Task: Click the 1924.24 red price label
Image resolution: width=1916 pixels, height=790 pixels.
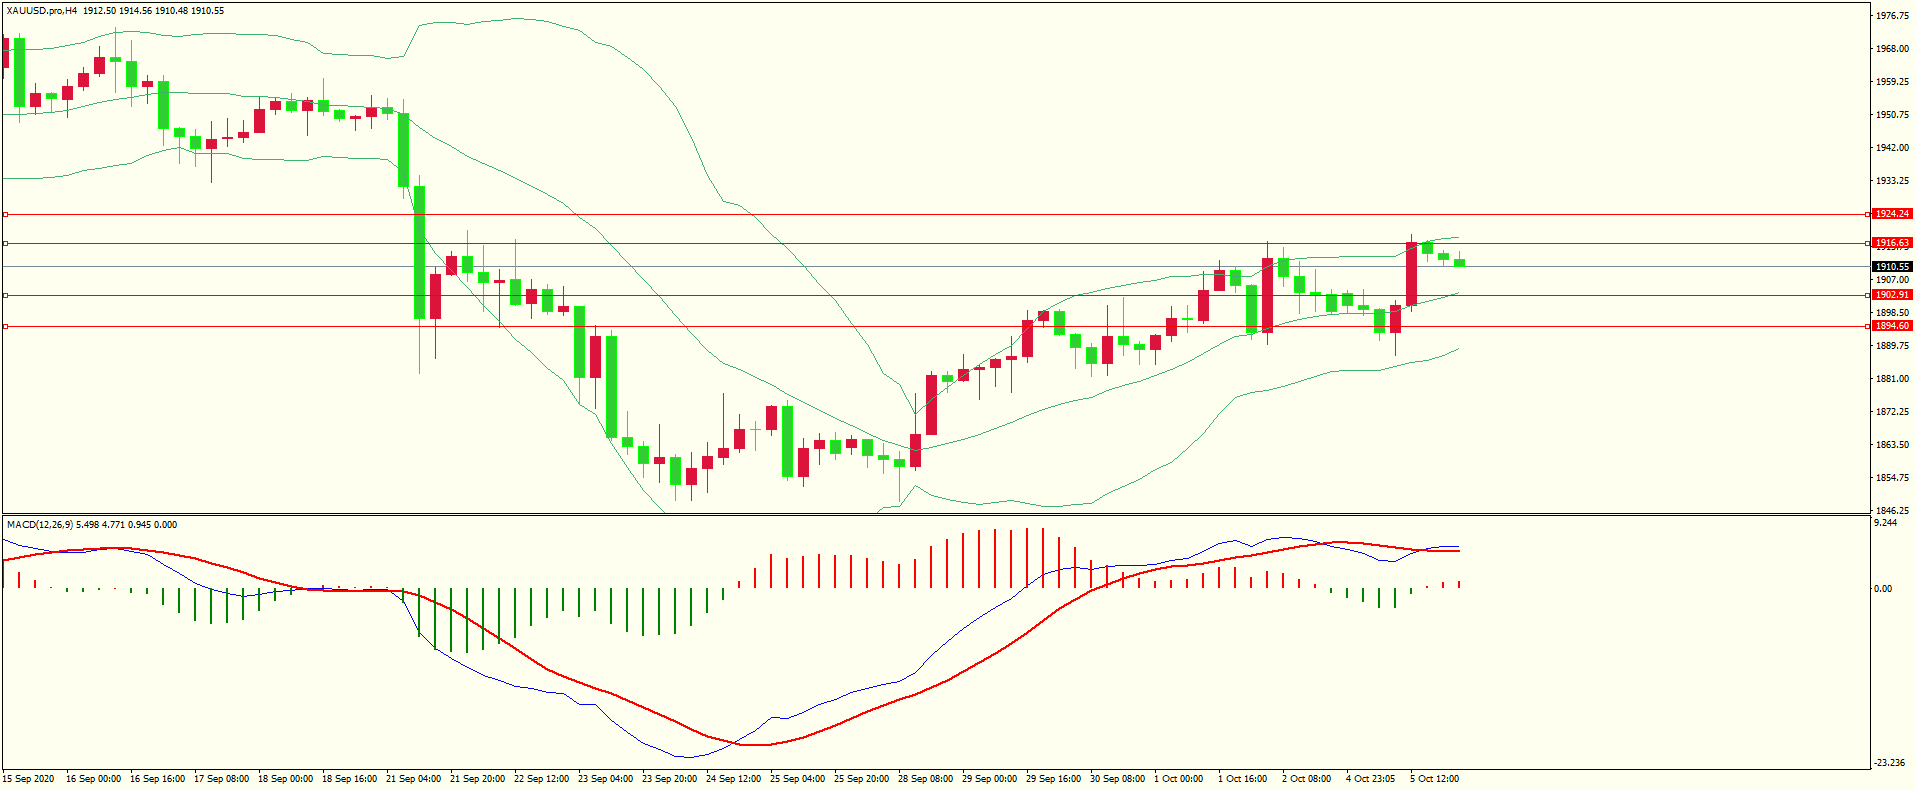Action: point(1891,214)
